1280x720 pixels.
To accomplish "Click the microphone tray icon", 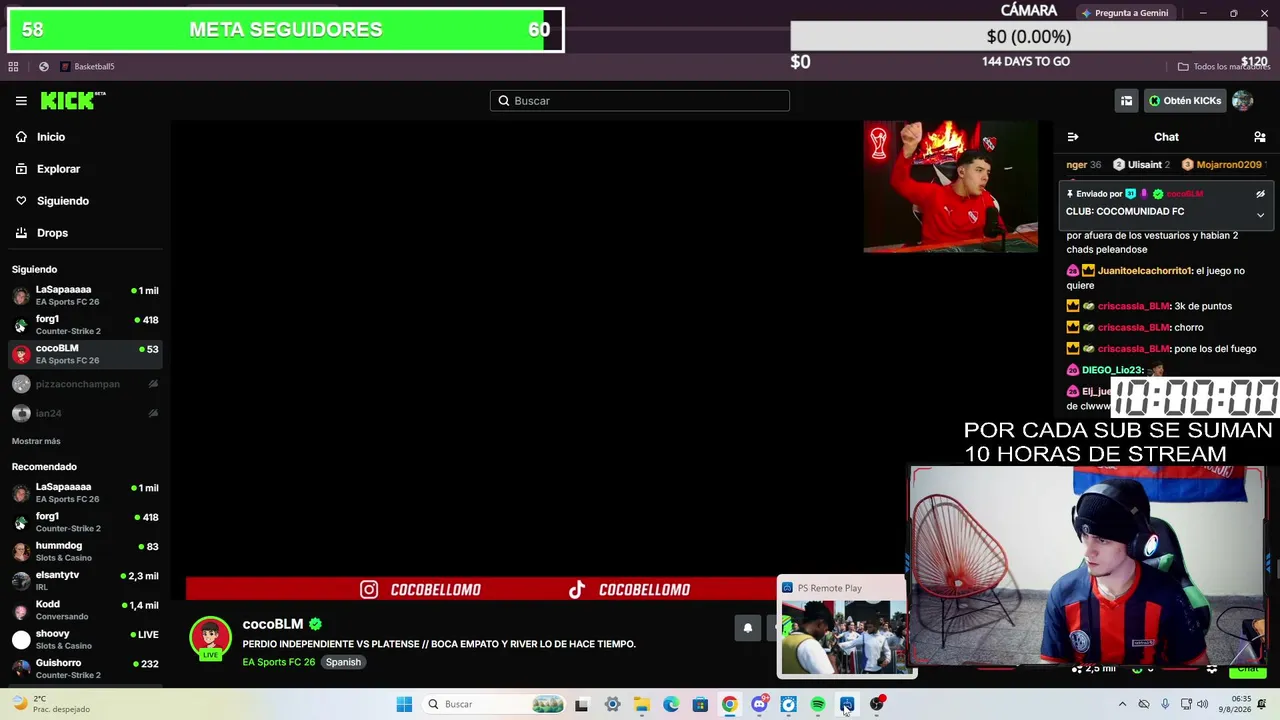I will pos(1165,704).
